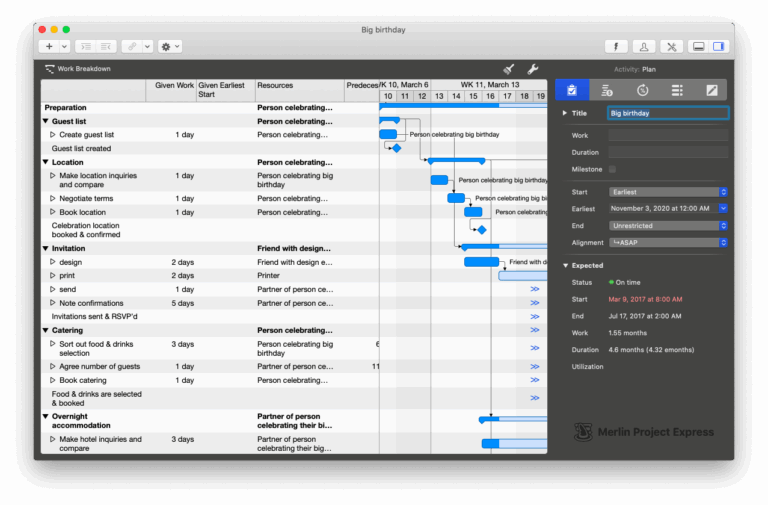Click the flag toolbar icon
The height and width of the screenshot is (505, 768).
[x=616, y=47]
